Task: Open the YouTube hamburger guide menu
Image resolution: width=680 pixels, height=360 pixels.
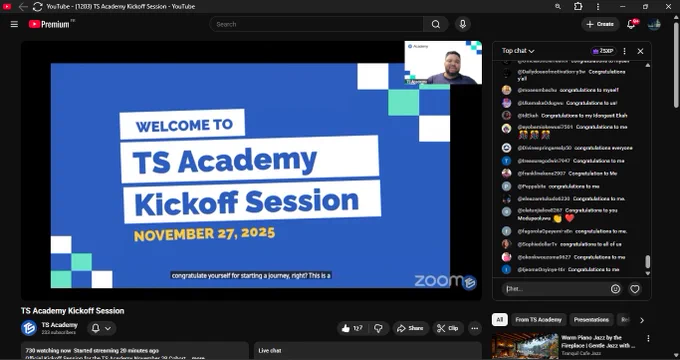Action: pos(14,24)
